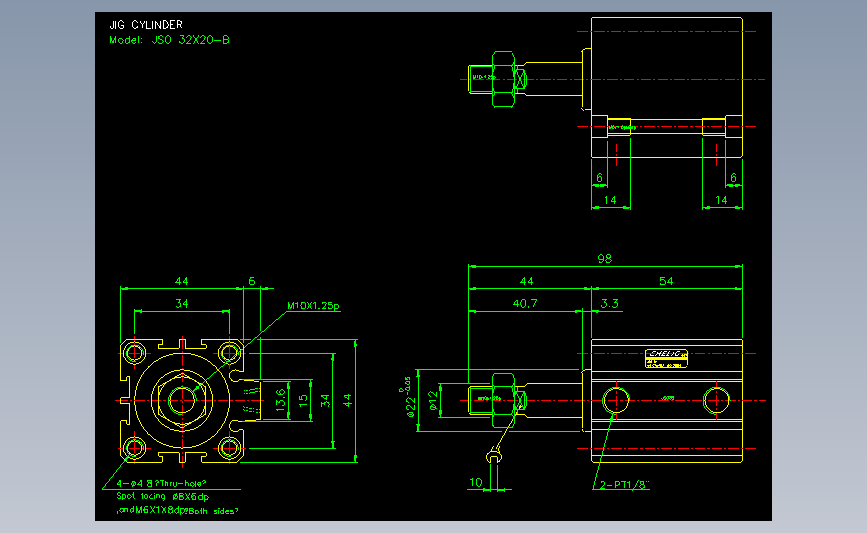The image size is (867, 533).
Task: Select the port circle the 2-PT1/8 leader touches
Action: [x=615, y=400]
